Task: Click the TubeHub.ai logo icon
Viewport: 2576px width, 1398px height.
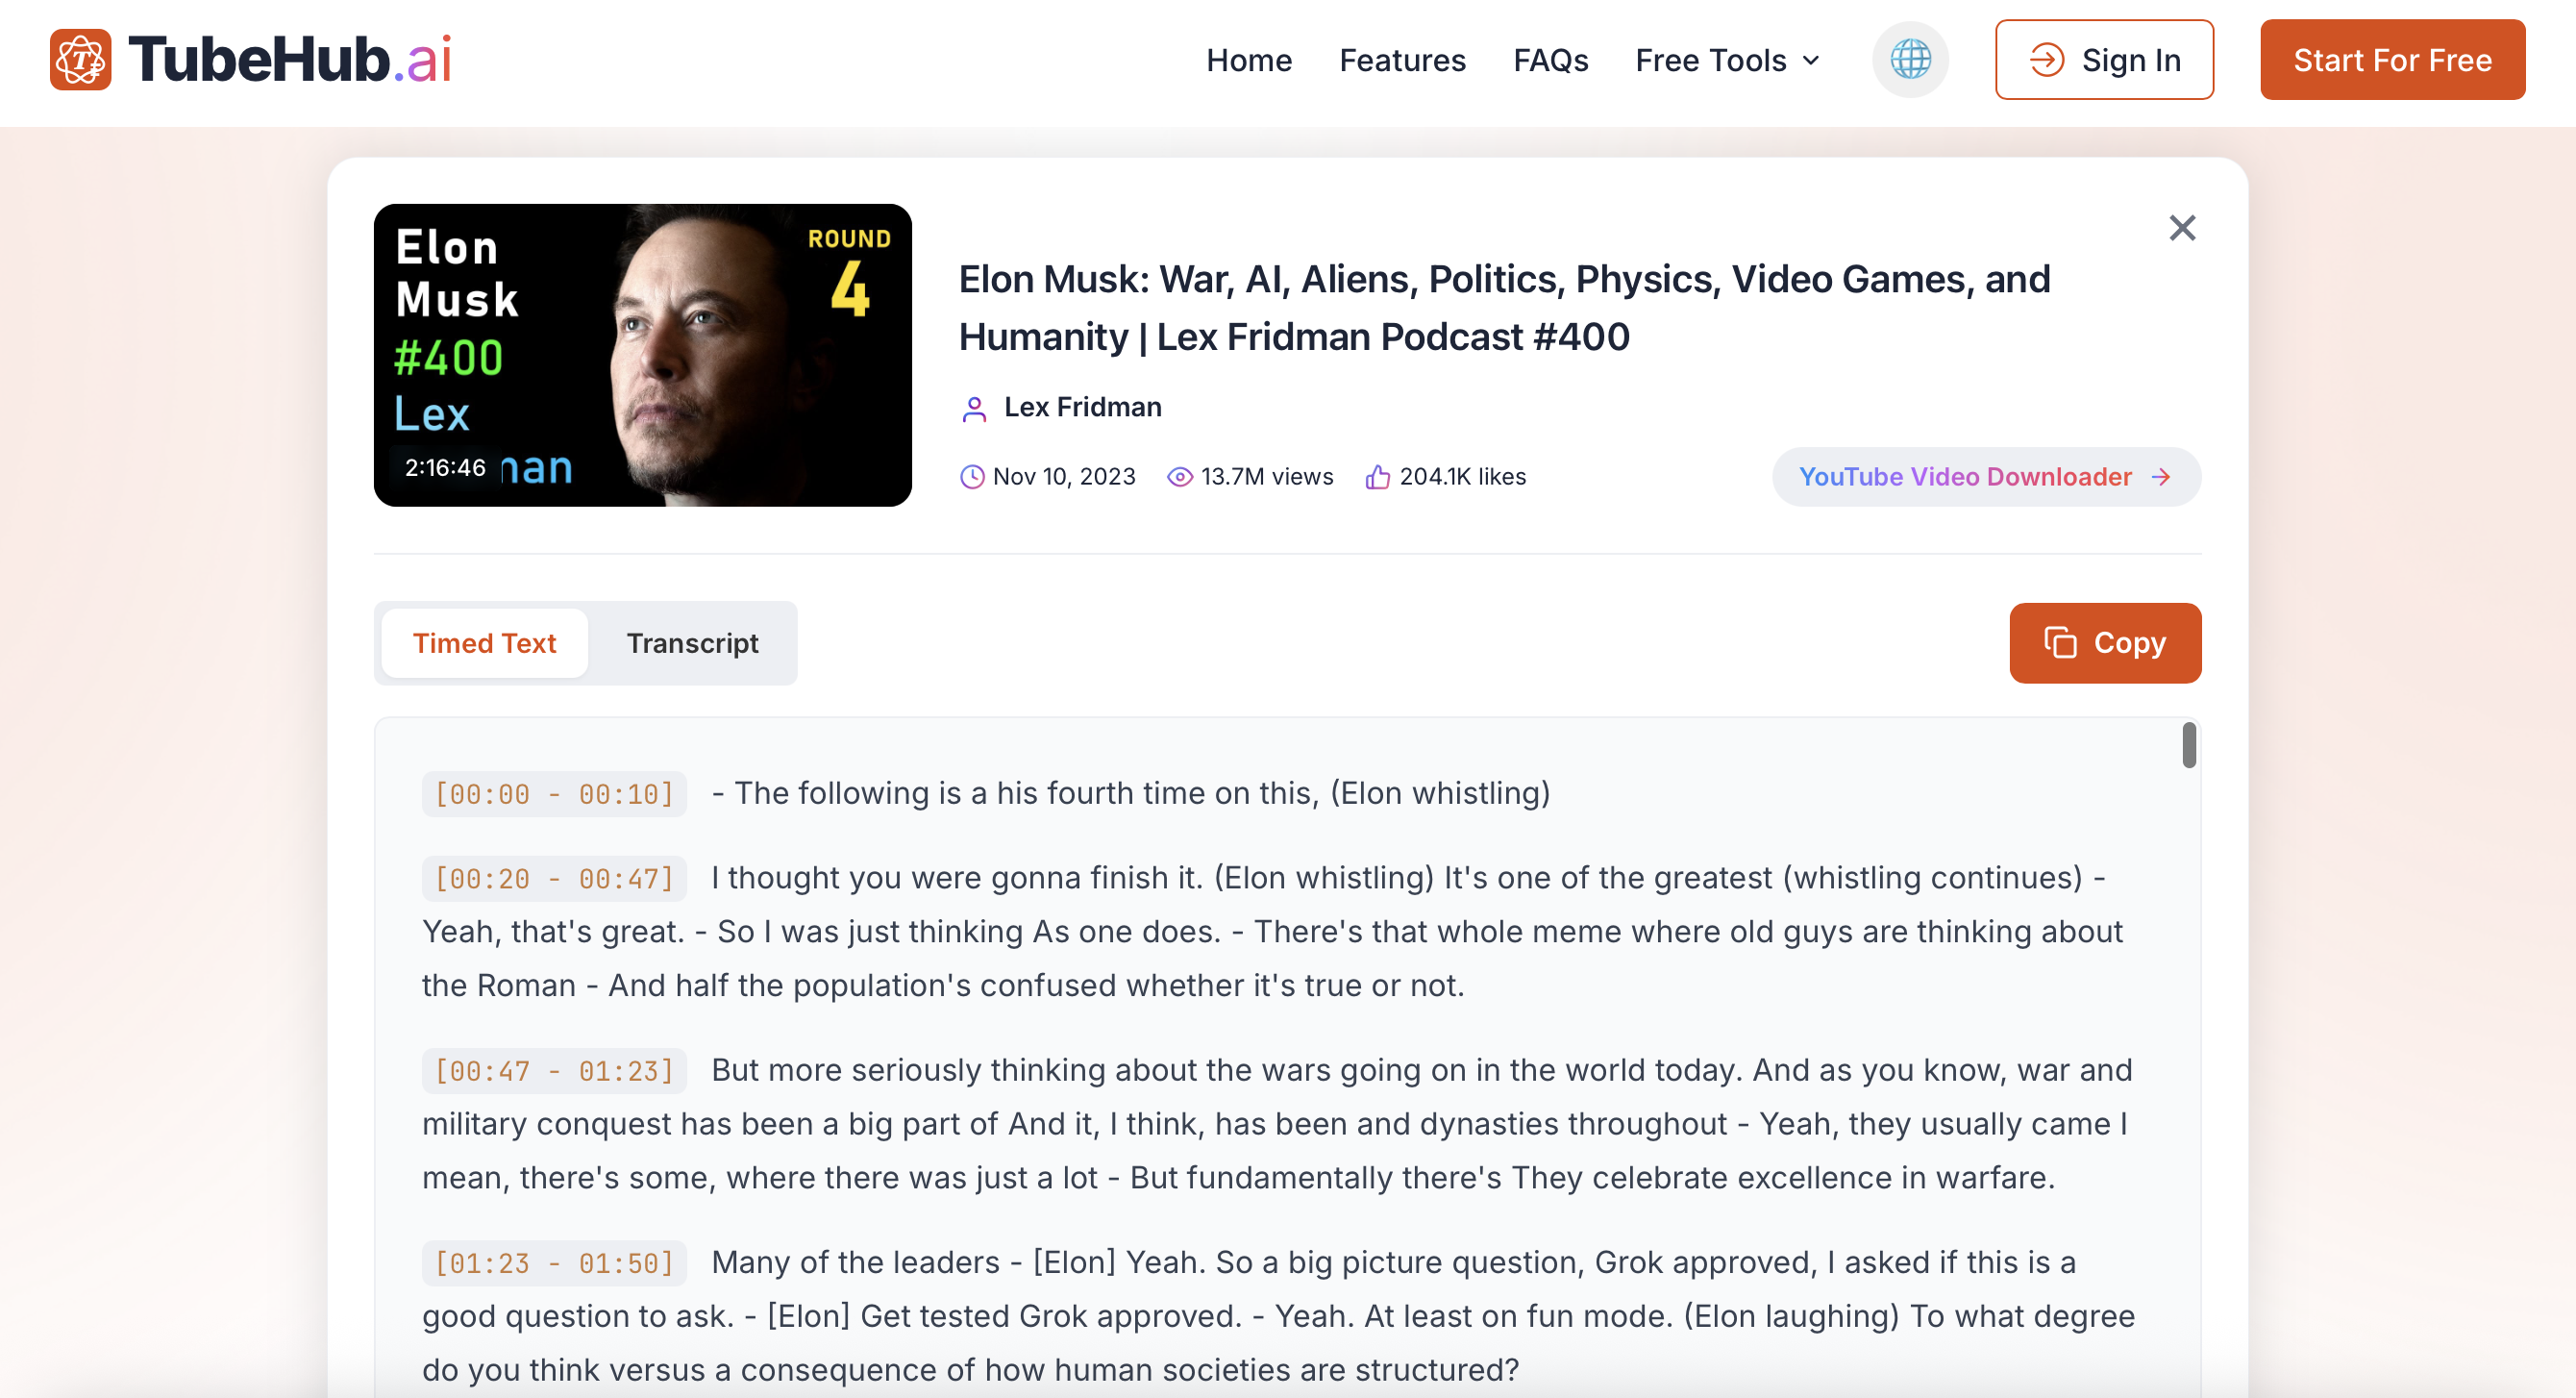Action: (80, 60)
